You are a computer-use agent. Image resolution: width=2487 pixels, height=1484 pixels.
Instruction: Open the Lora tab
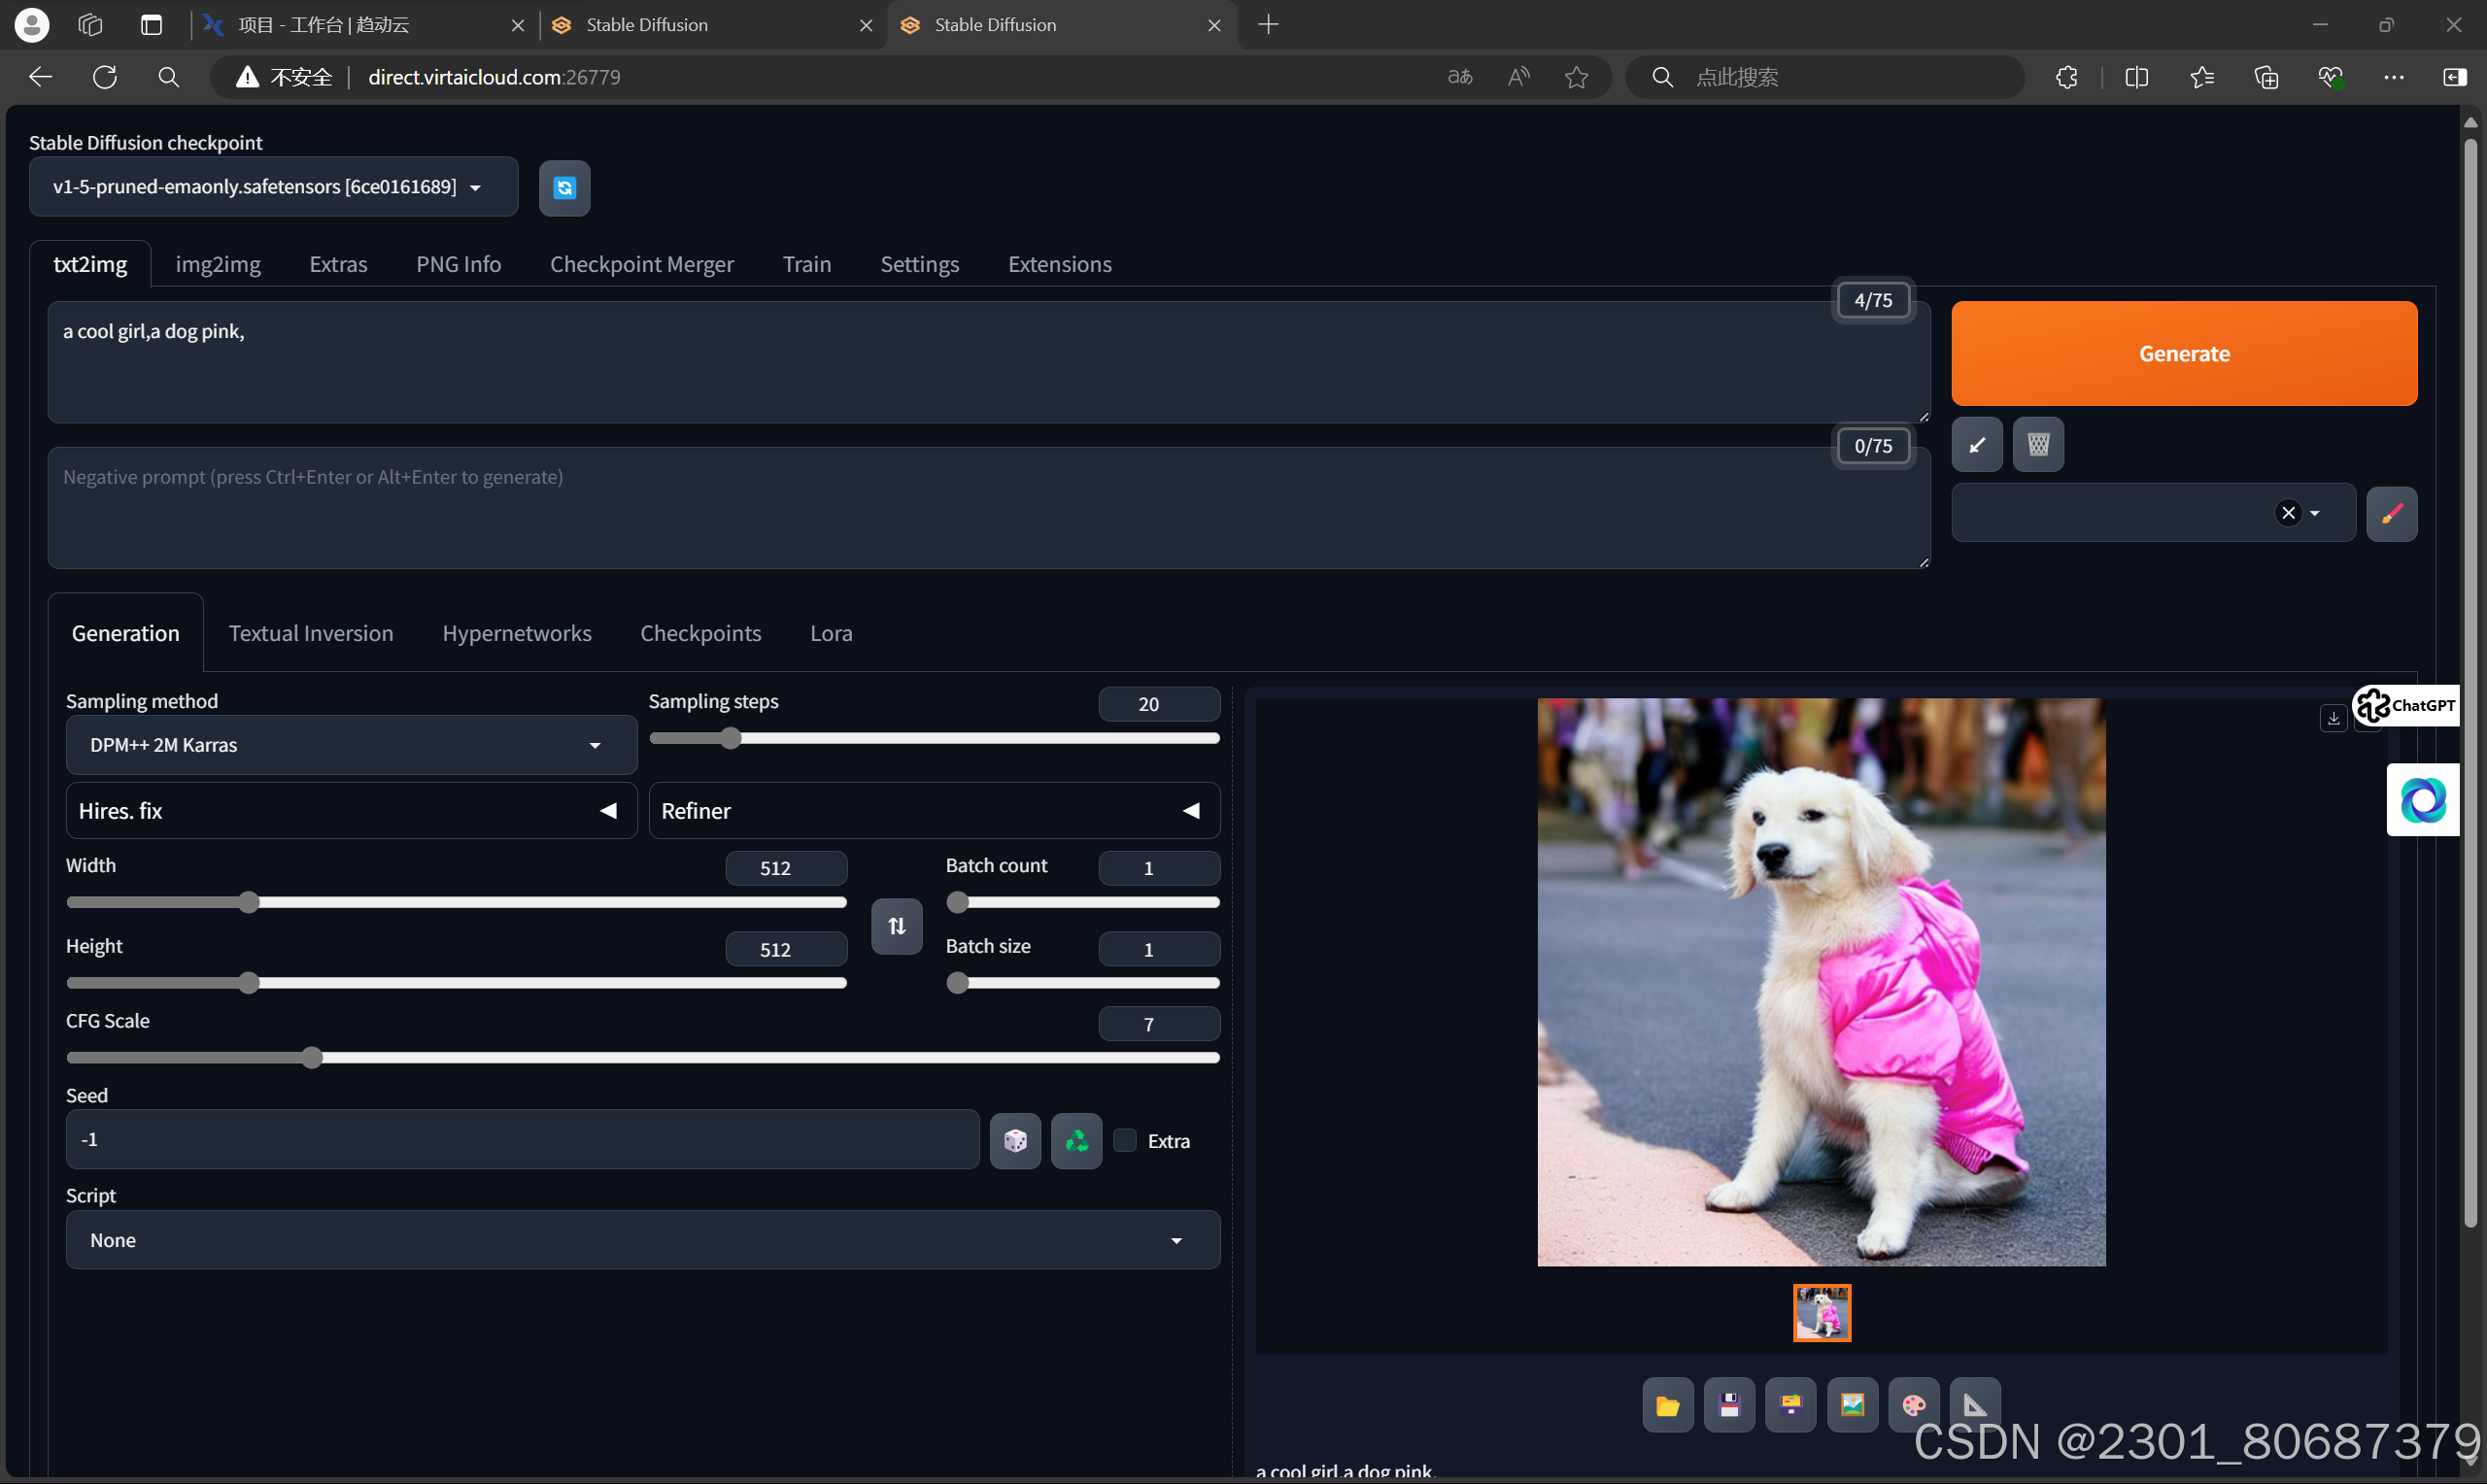point(830,633)
